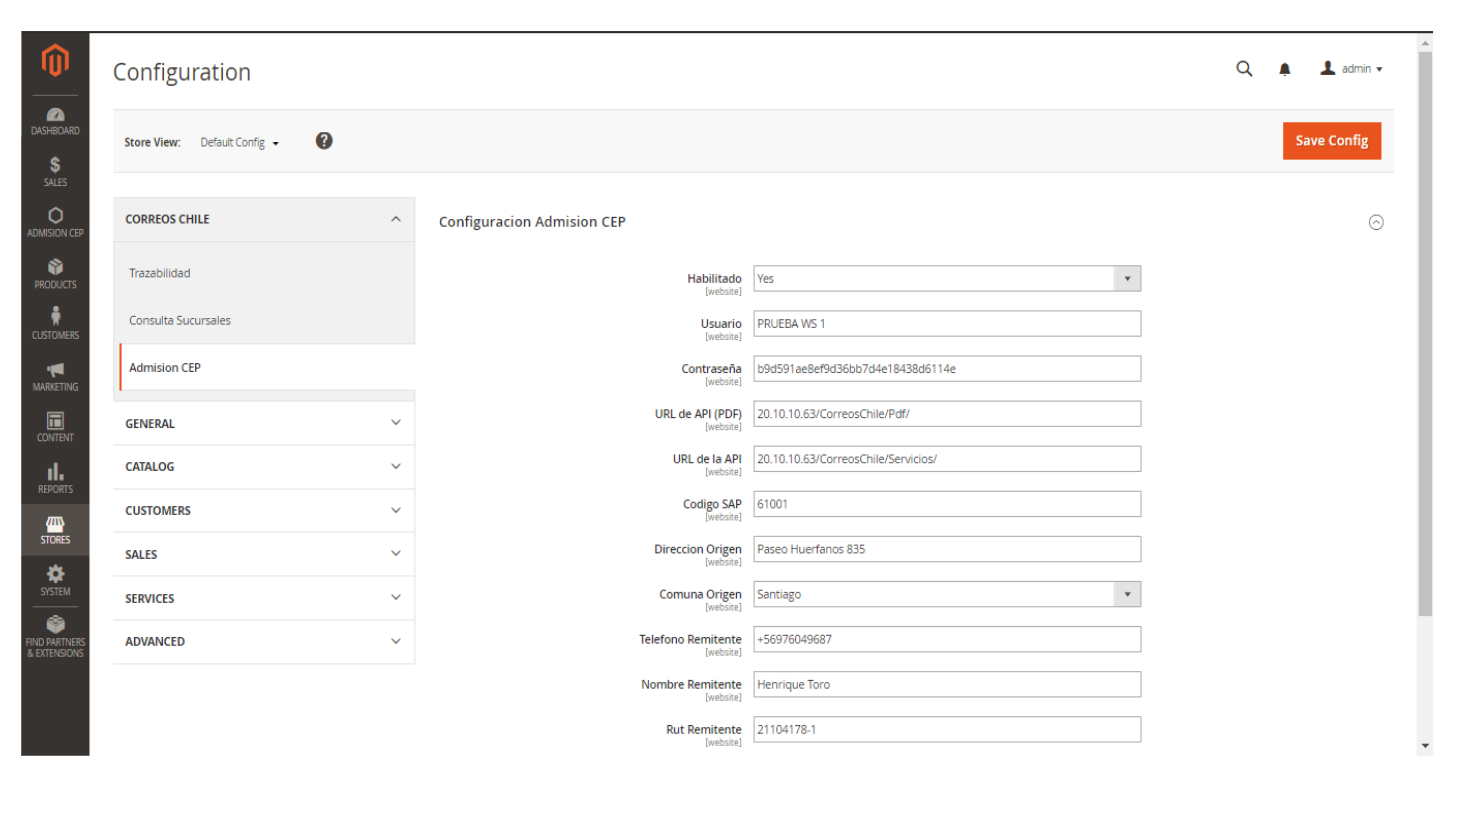Open the admin account dropdown

click(x=1351, y=69)
